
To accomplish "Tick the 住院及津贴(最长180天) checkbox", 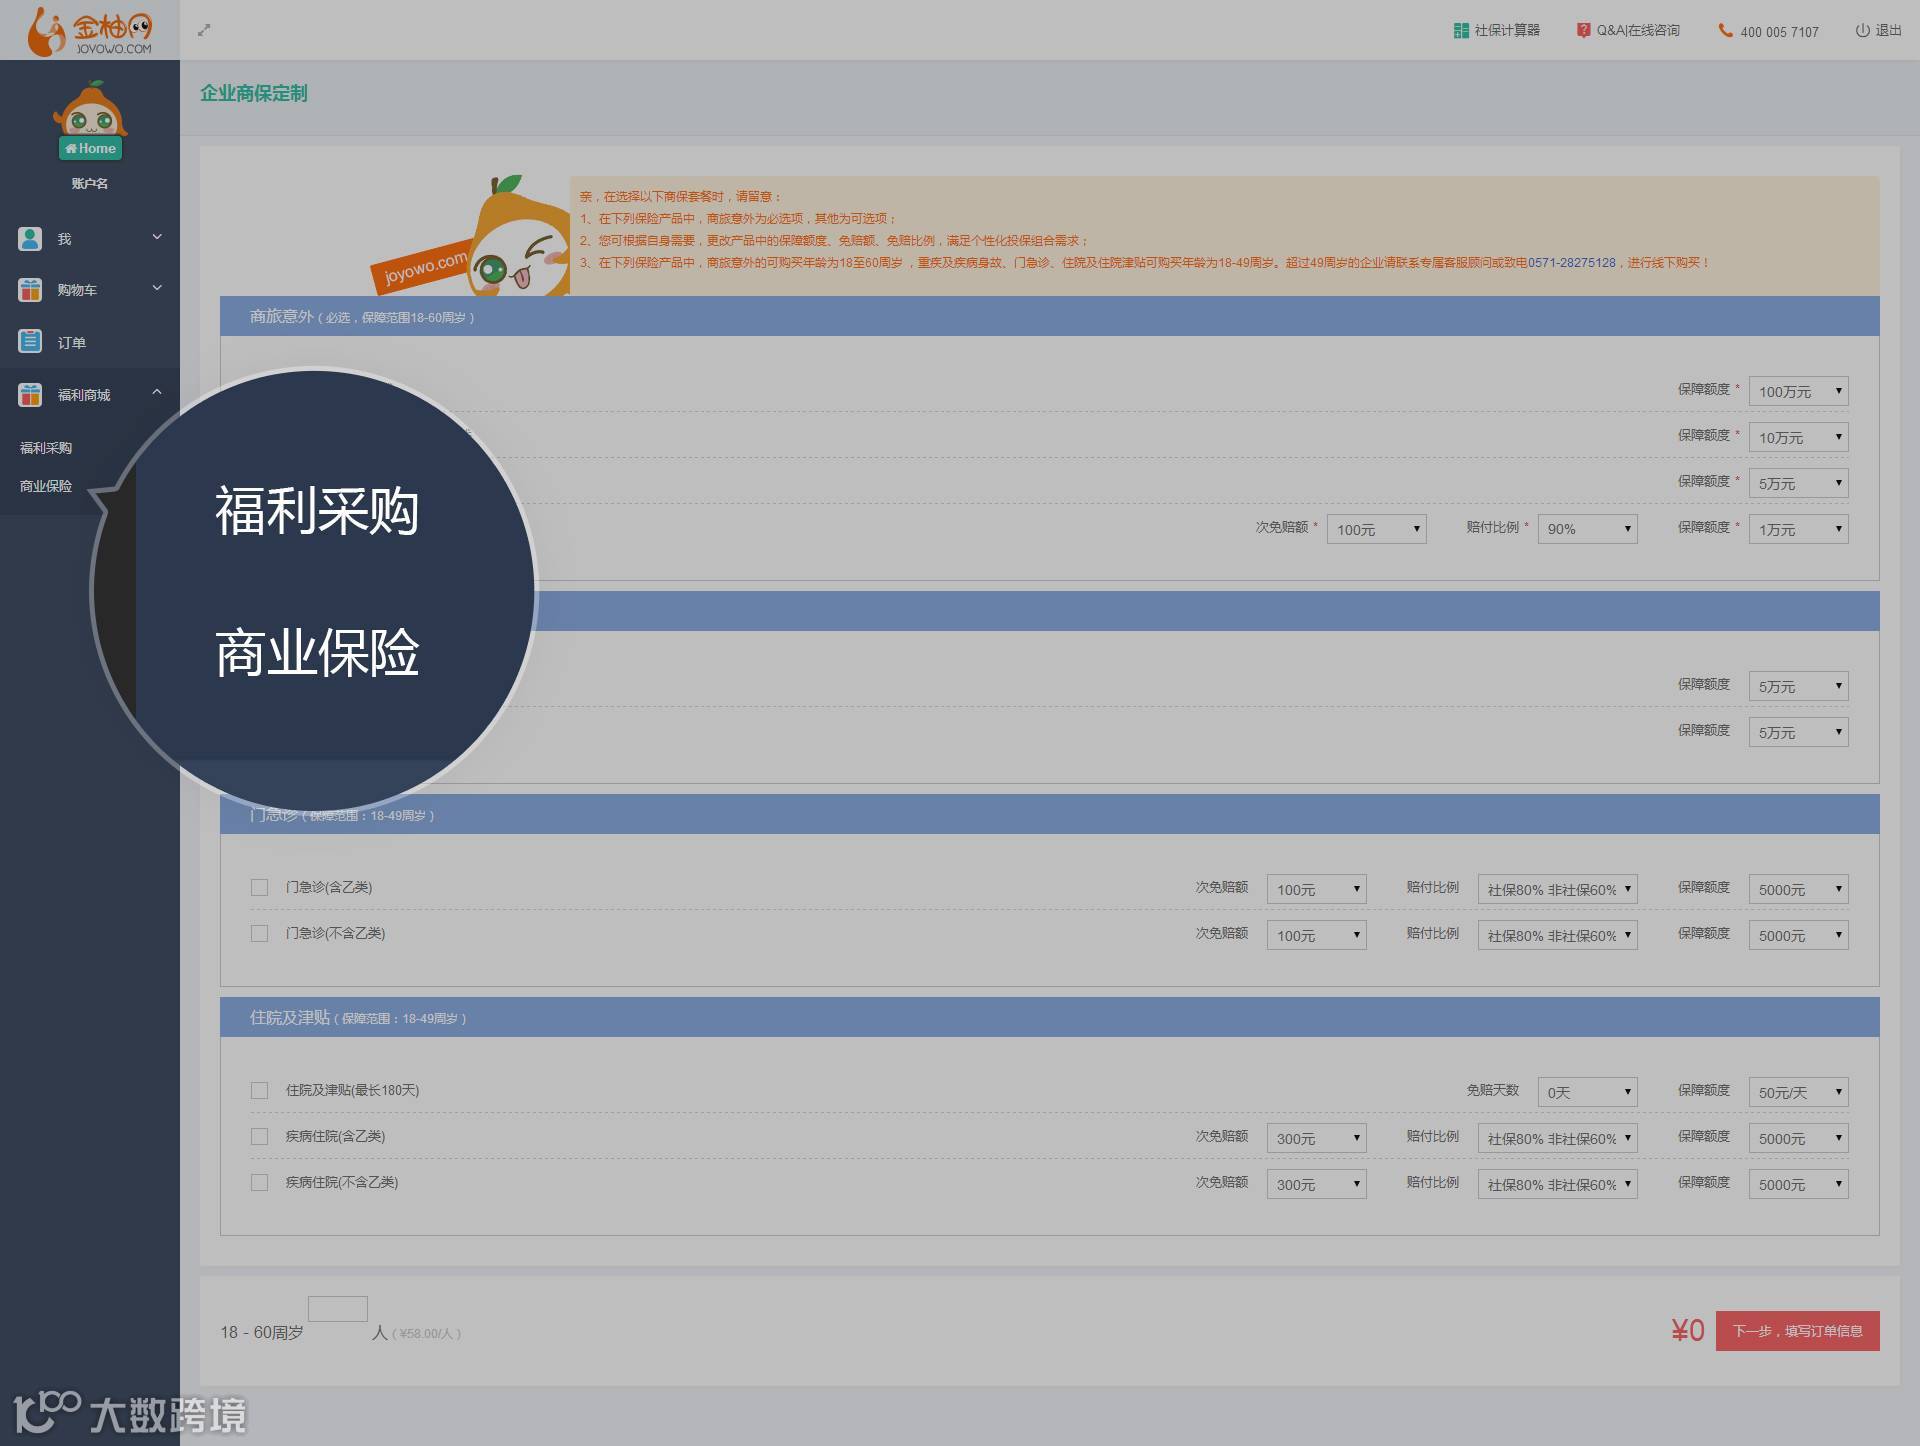I will coord(260,1090).
